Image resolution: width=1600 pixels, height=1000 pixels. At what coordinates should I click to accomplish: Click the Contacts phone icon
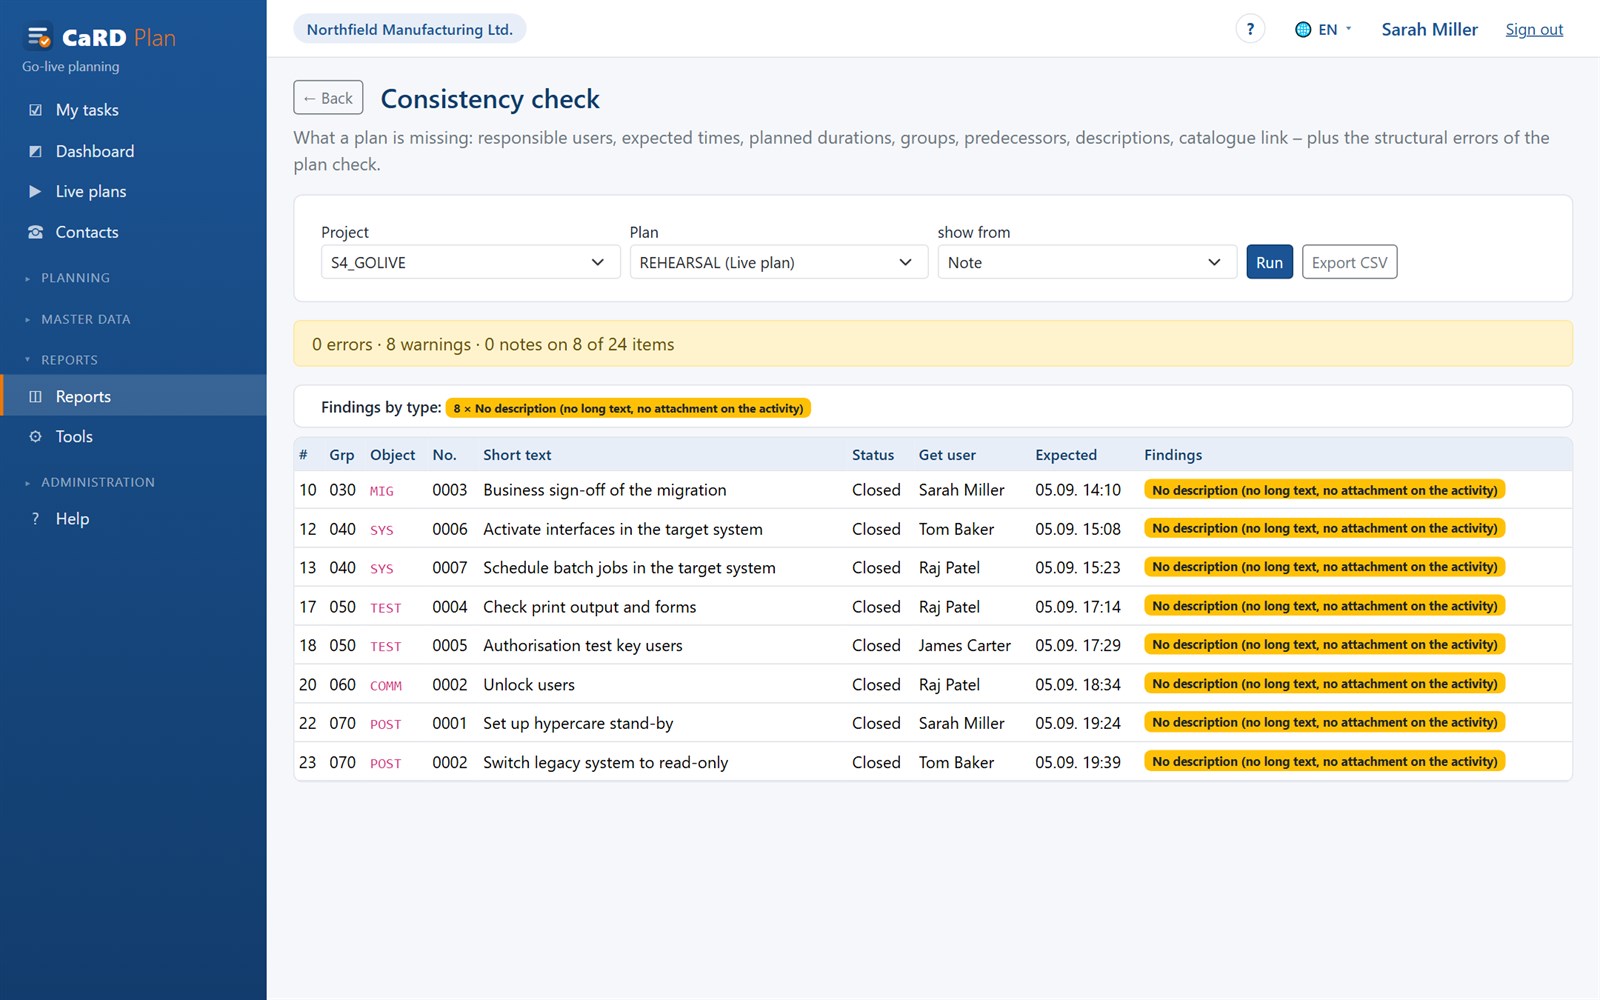click(36, 232)
